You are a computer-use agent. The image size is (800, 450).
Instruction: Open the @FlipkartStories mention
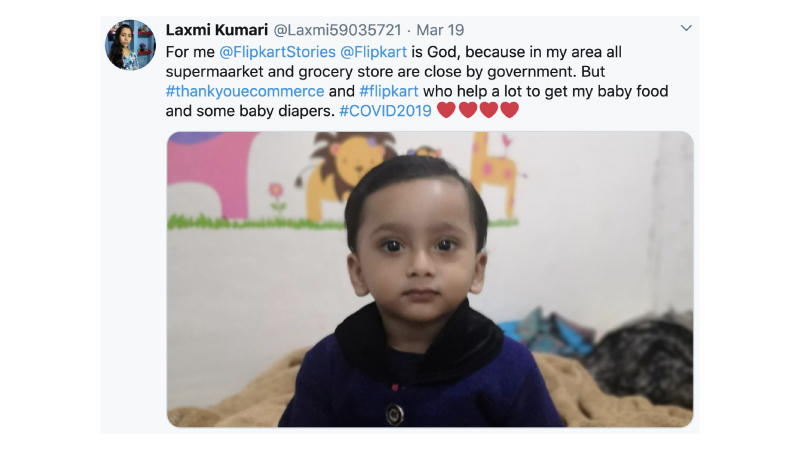277,52
